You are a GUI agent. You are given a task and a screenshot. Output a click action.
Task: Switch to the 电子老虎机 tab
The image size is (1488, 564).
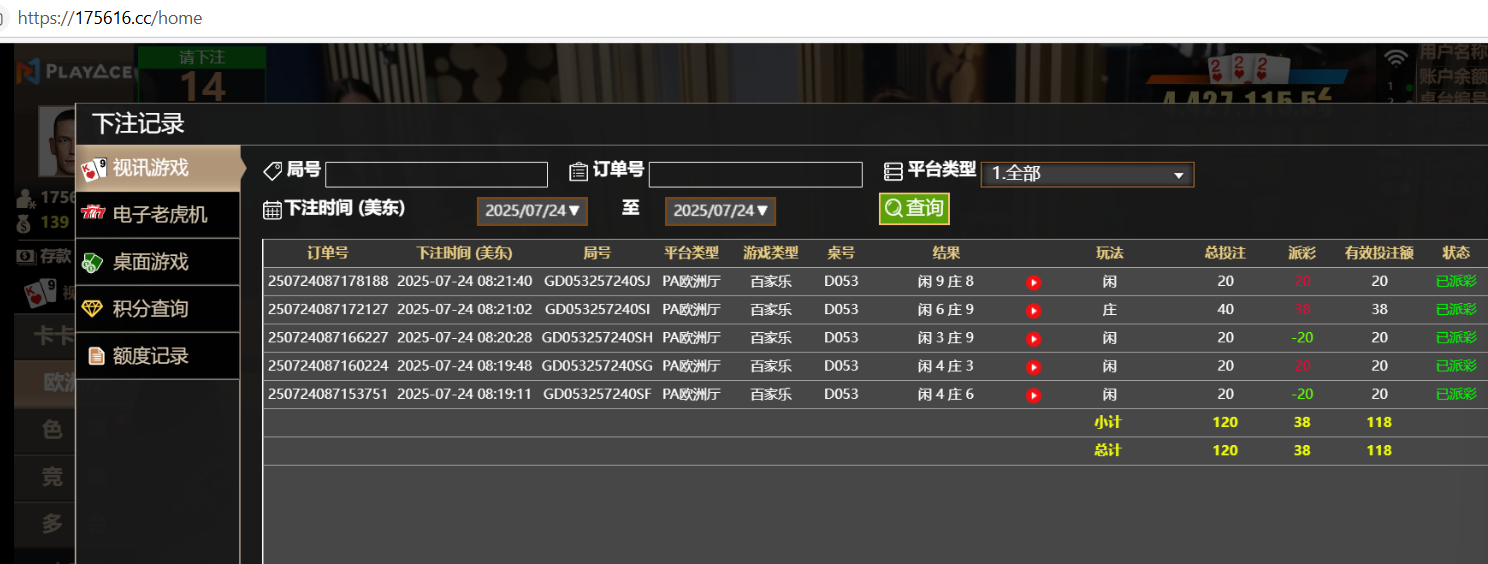point(158,215)
